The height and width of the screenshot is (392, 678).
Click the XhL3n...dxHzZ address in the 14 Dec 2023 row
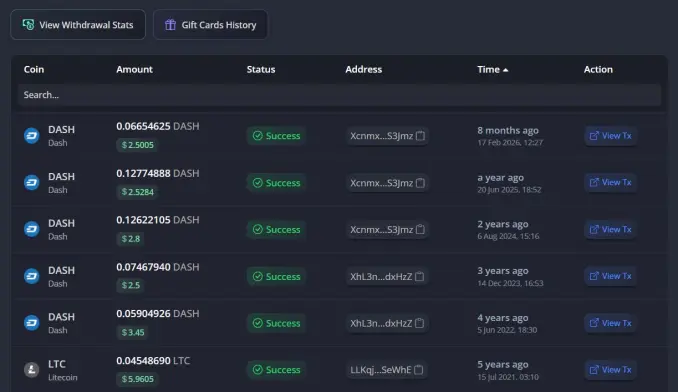click(x=381, y=276)
